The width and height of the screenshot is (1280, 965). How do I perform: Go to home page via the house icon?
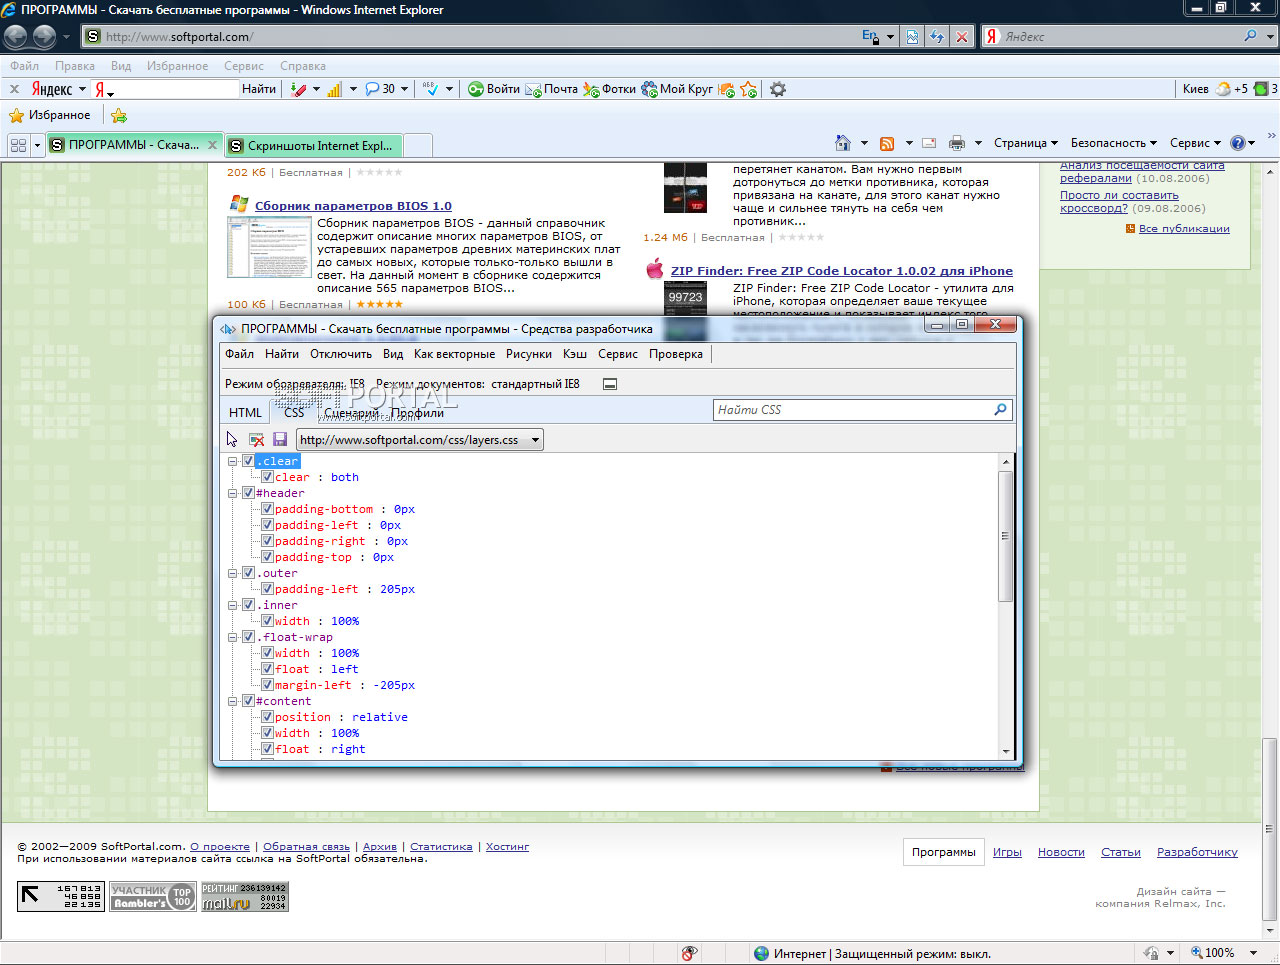pyautogui.click(x=843, y=143)
